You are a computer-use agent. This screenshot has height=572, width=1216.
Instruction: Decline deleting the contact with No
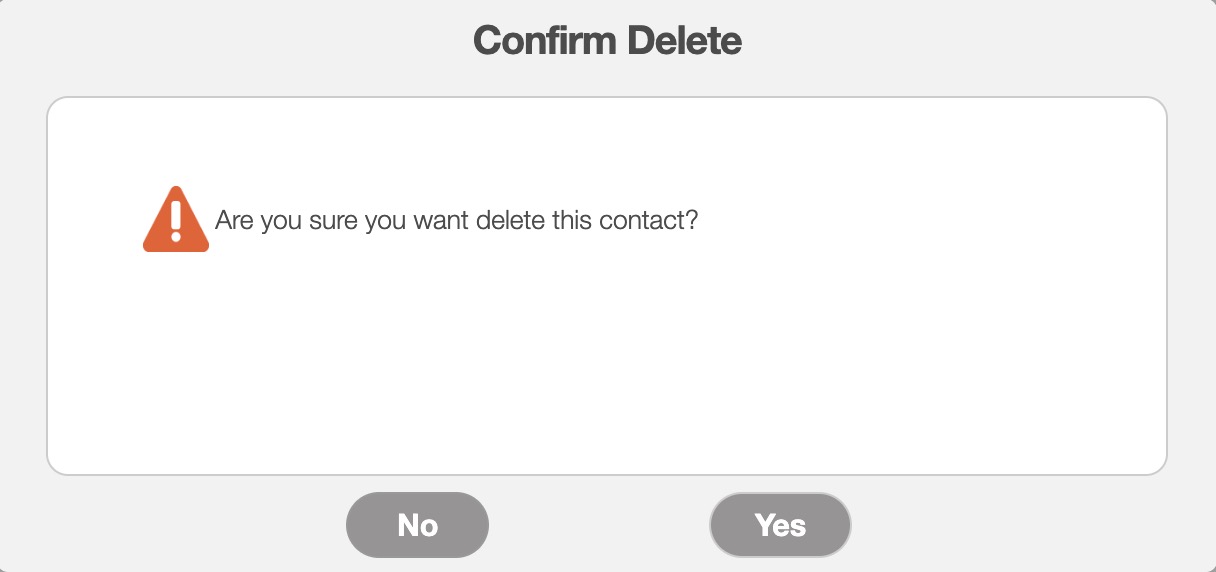[x=417, y=525]
